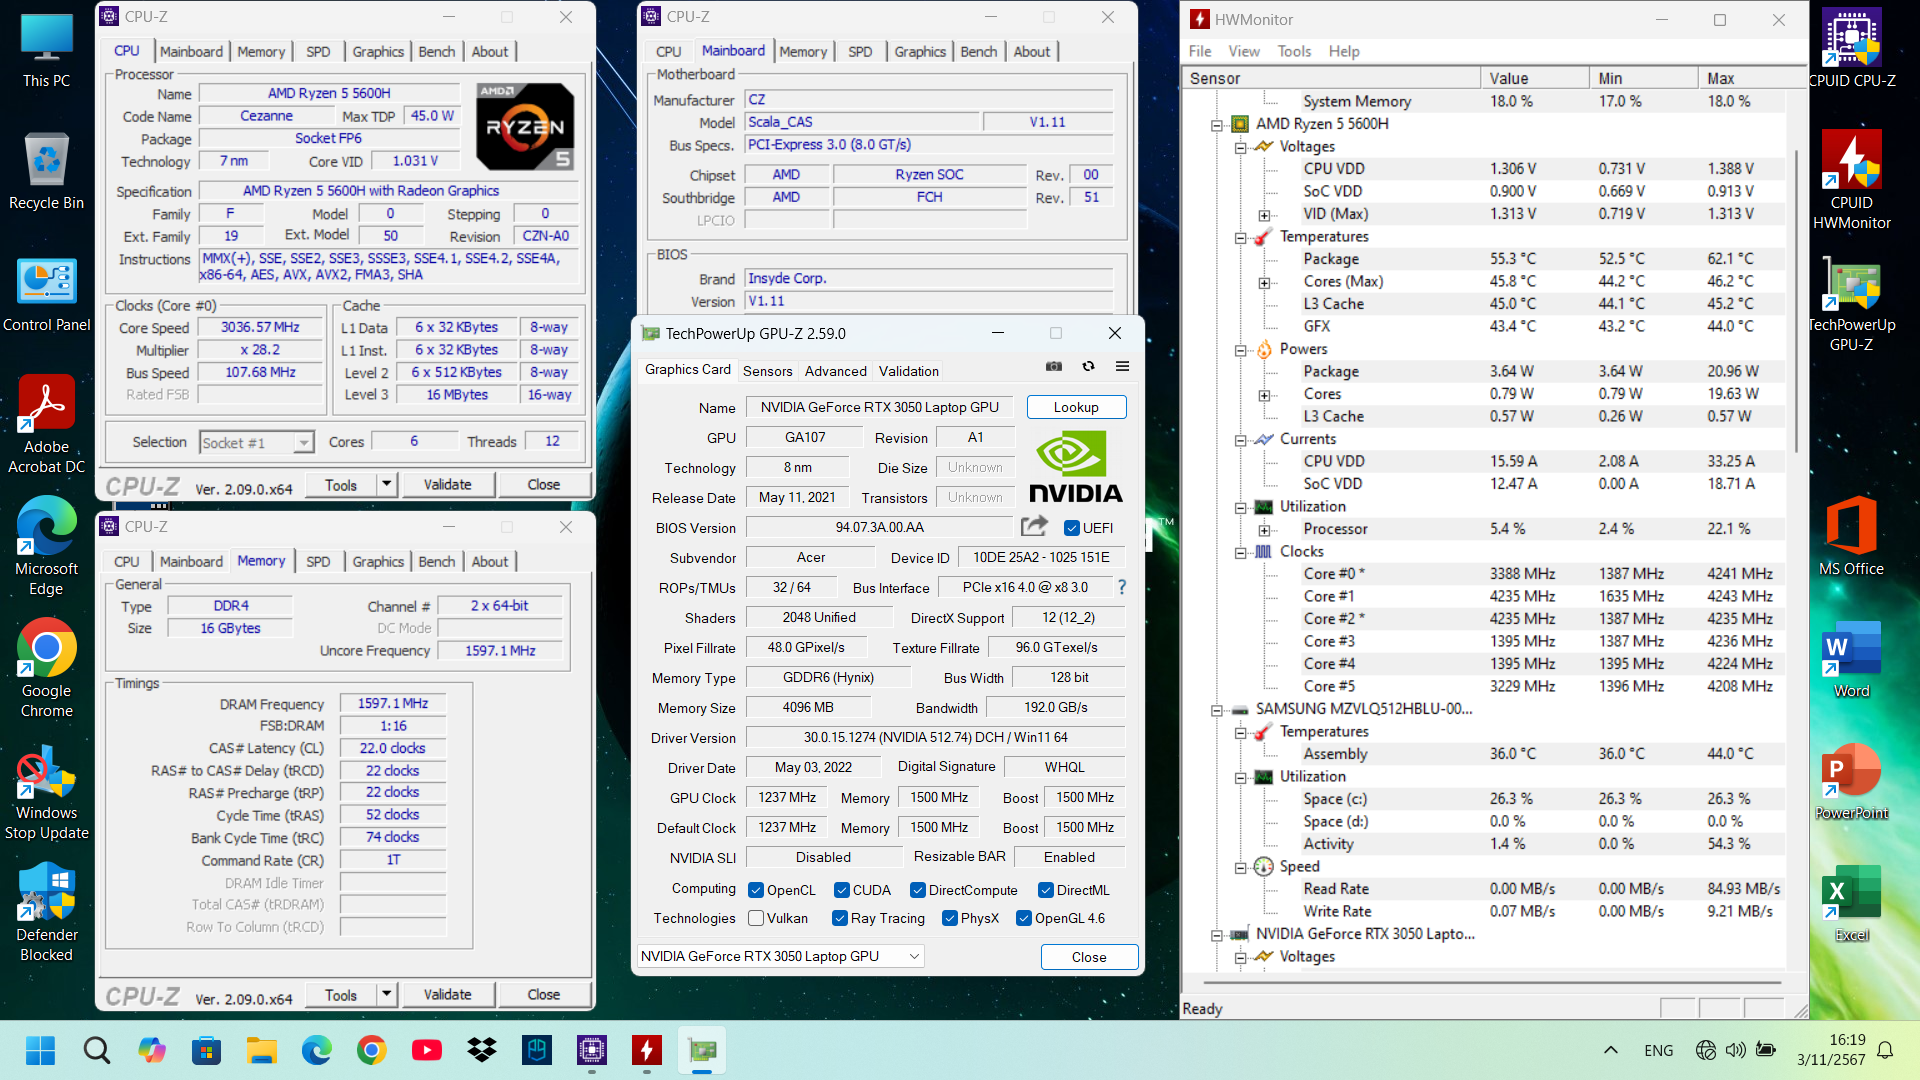
Task: Open This PC desktop icon
Action: [47, 50]
